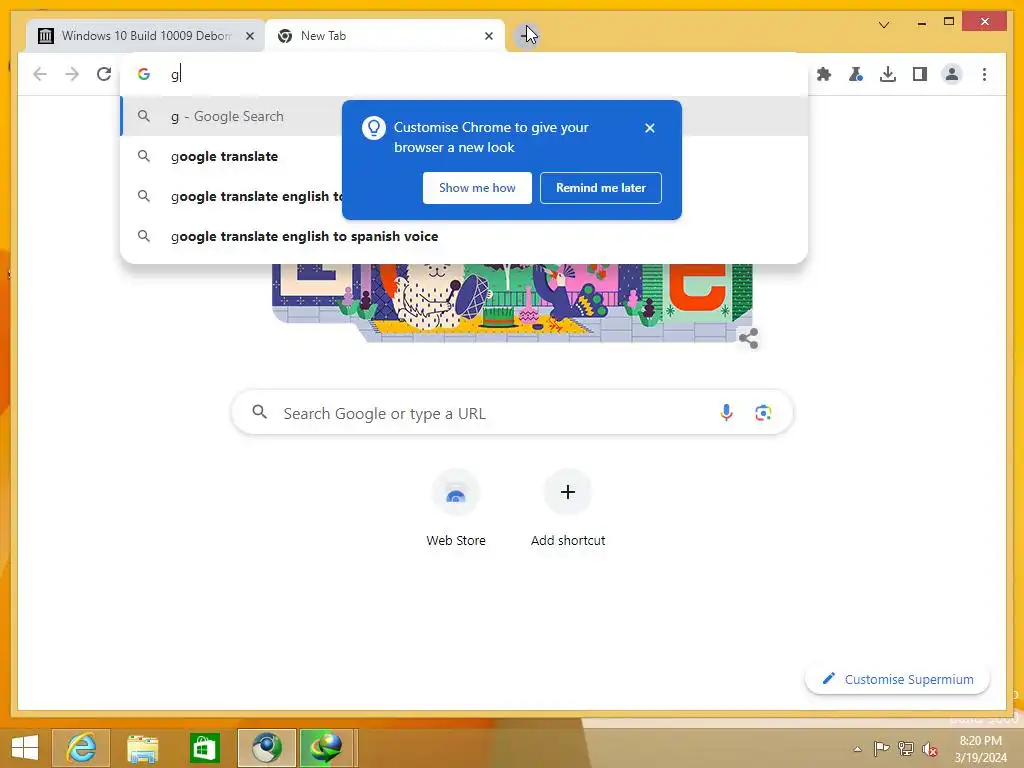This screenshot has width=1024, height=768.
Task: Click the Show me how button
Action: tap(477, 188)
